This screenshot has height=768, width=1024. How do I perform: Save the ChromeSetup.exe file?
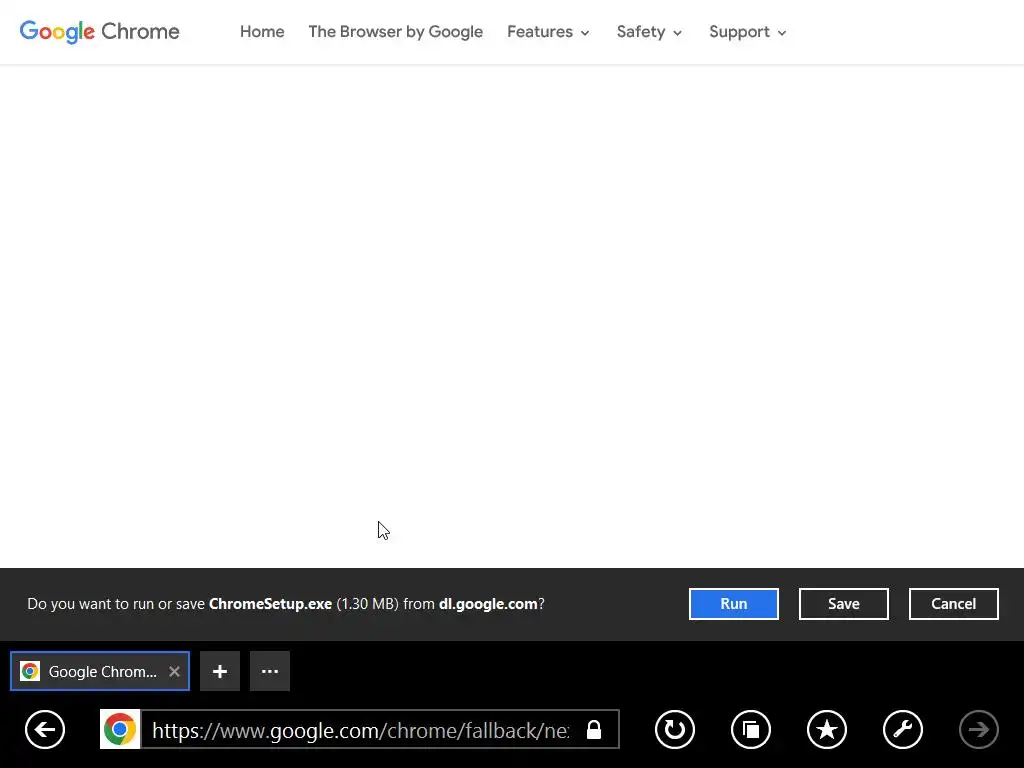[x=843, y=603]
